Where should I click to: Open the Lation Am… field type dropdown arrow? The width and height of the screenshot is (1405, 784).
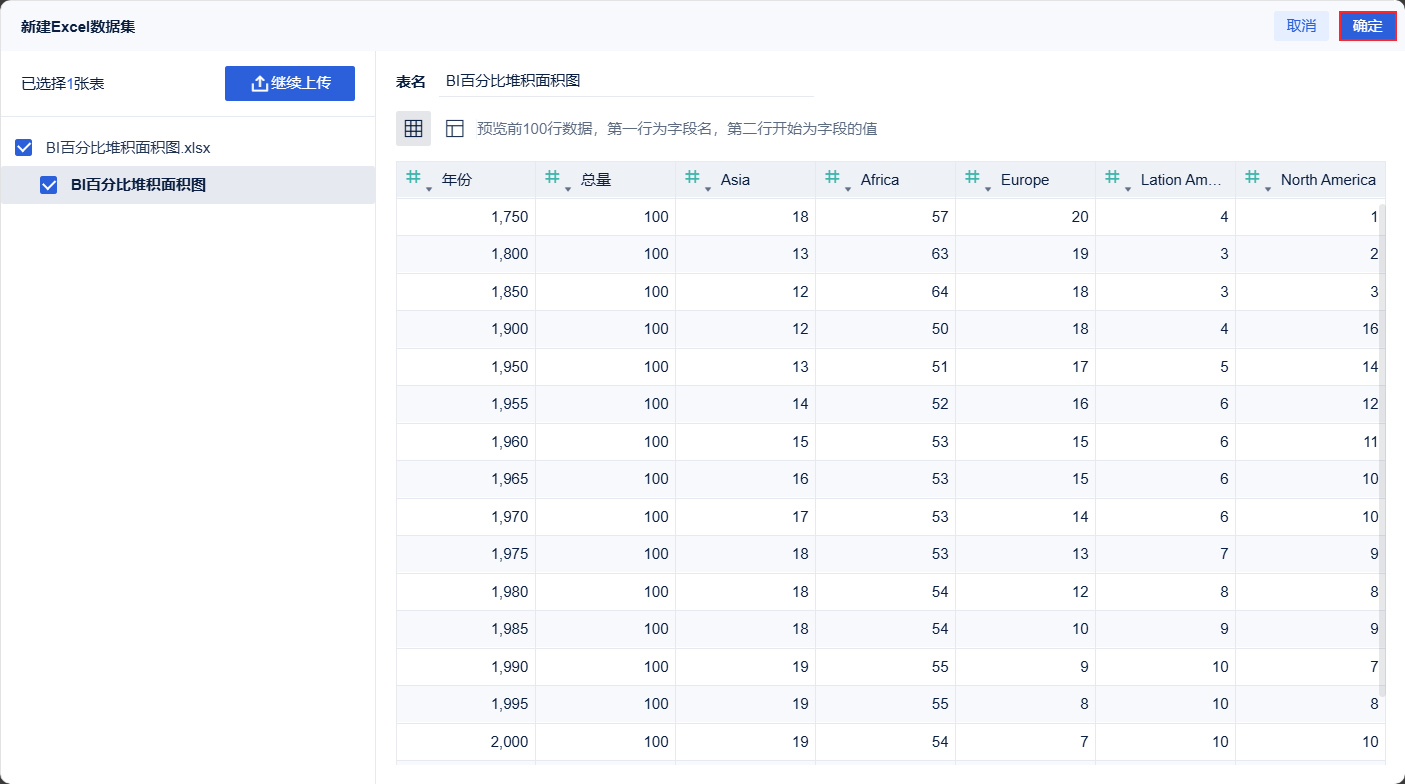point(1128,188)
